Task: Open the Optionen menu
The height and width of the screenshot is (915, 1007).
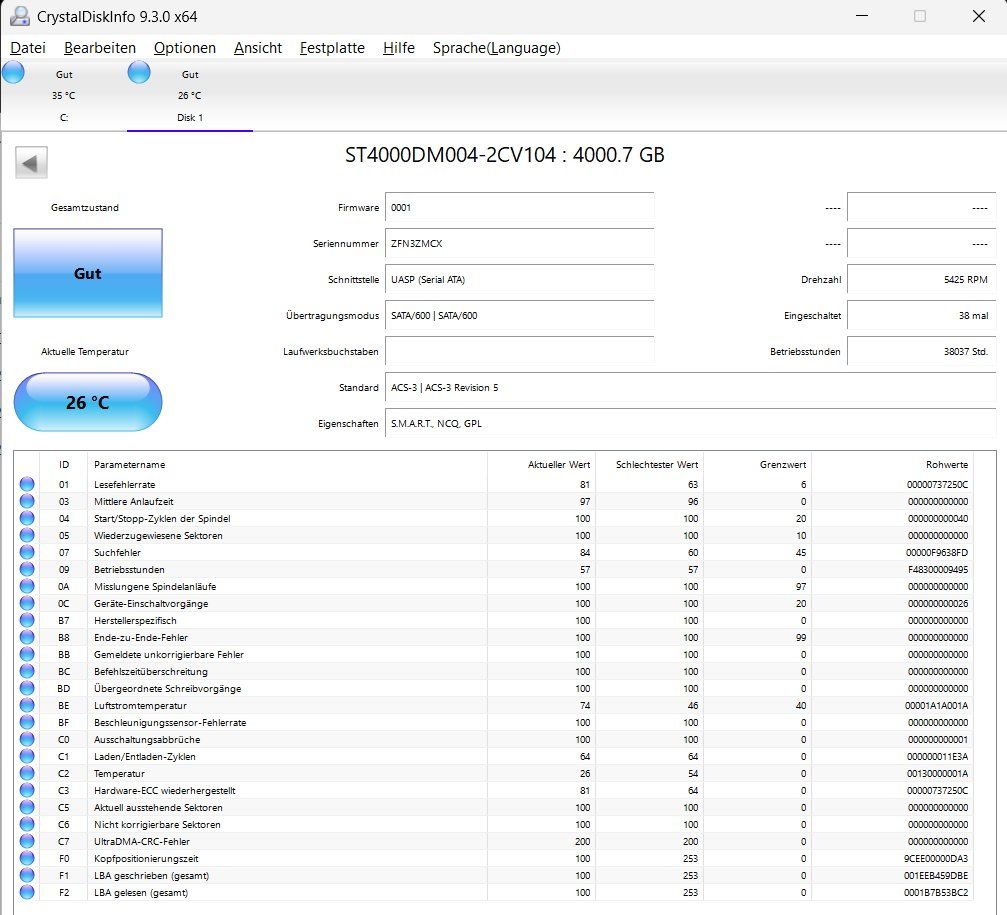Action: 185,48
